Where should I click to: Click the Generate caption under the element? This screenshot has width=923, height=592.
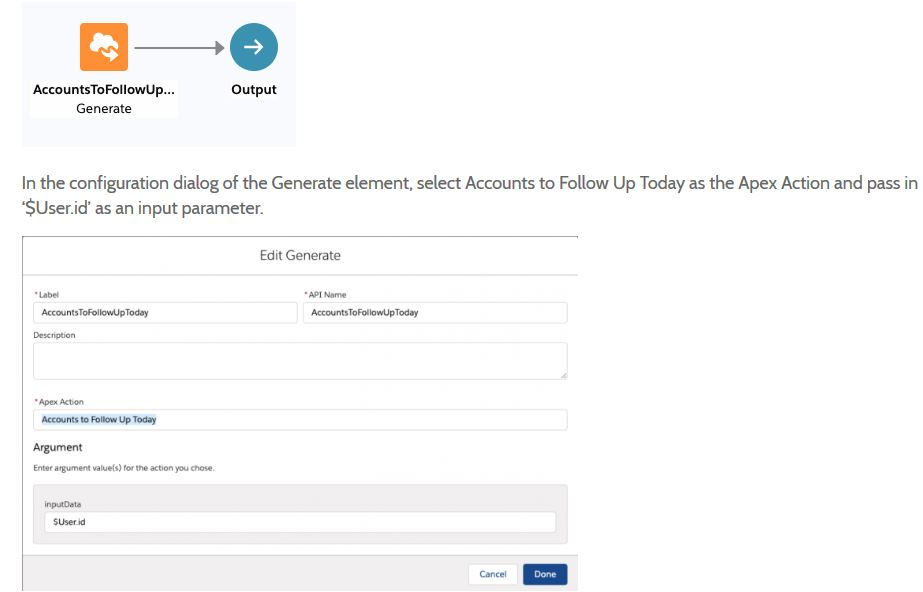[x=104, y=109]
